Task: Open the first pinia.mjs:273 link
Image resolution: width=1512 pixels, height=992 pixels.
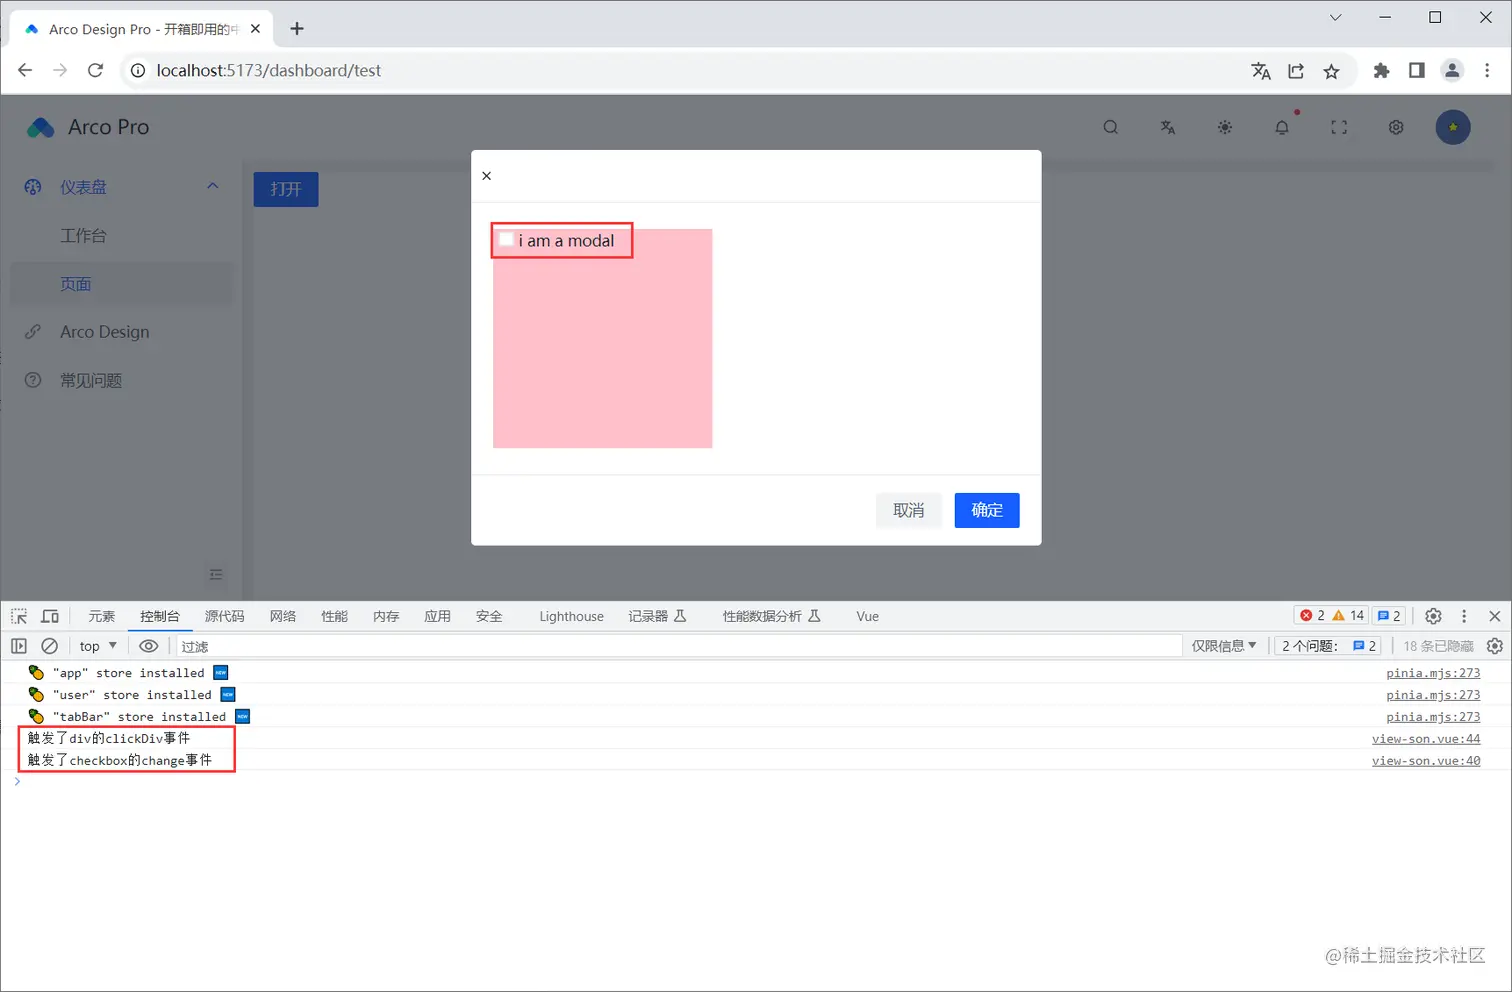Action: [x=1433, y=673]
